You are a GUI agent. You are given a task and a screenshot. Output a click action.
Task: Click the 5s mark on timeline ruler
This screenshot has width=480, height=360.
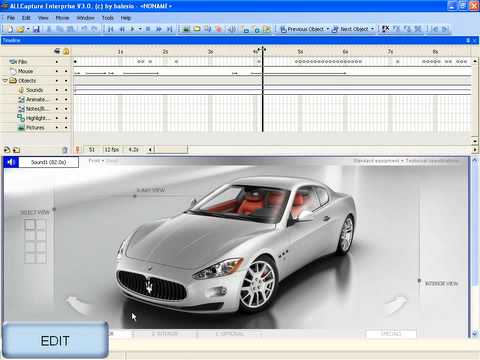(x=300, y=52)
